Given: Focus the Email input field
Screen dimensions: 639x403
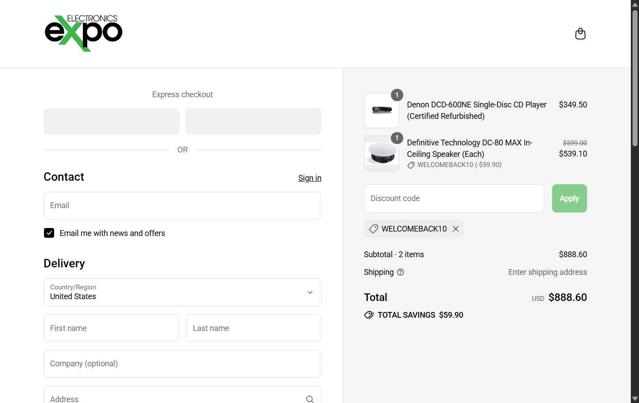Looking at the screenshot, I should coord(182,205).
